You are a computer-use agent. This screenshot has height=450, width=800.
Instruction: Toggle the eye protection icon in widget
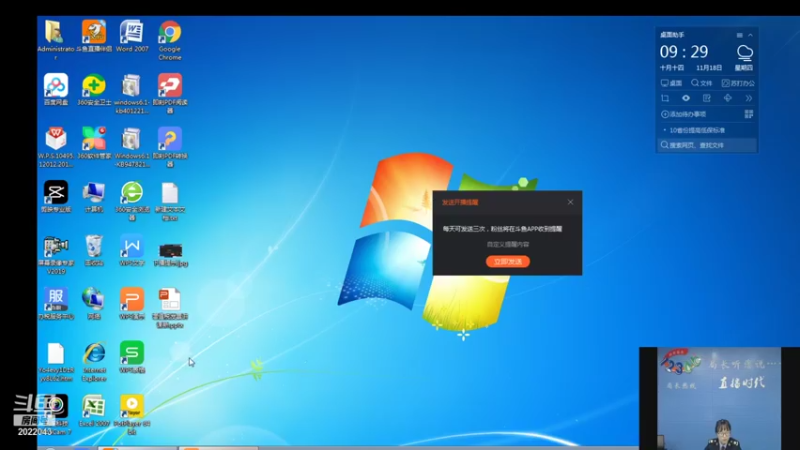(x=686, y=98)
